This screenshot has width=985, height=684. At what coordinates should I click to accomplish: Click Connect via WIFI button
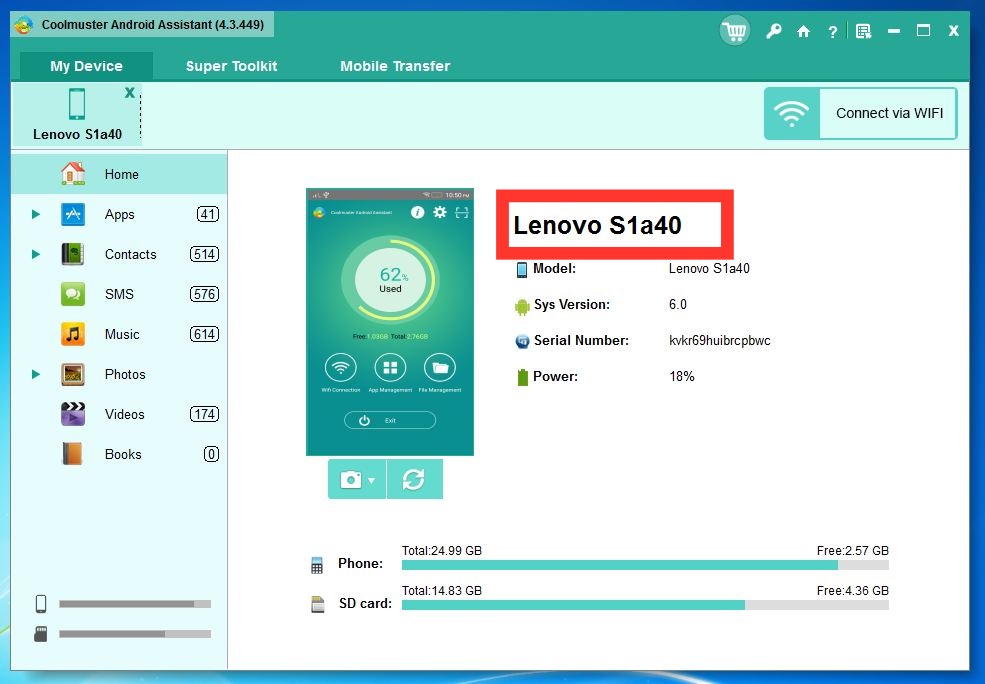(861, 114)
